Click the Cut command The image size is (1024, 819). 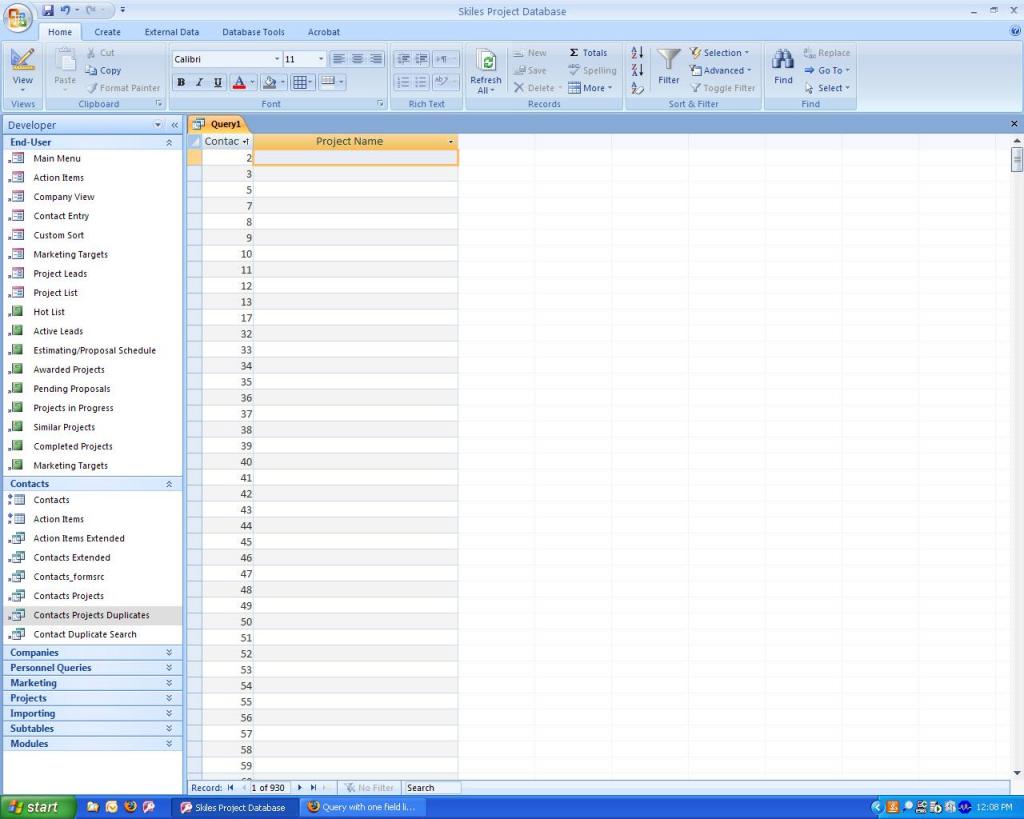coord(101,53)
